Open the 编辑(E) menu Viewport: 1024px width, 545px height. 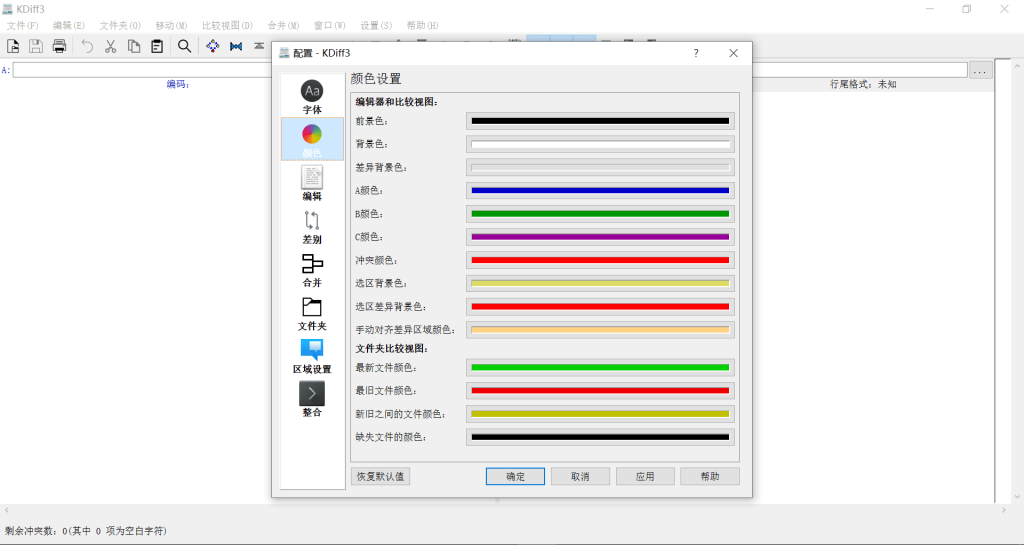(x=69, y=25)
